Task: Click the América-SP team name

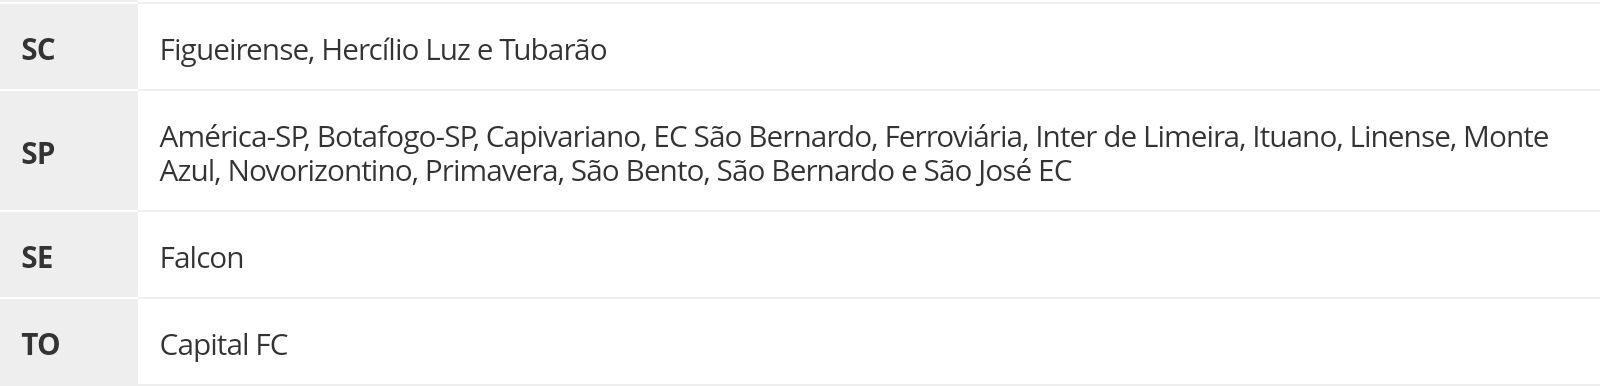Action: [231, 137]
